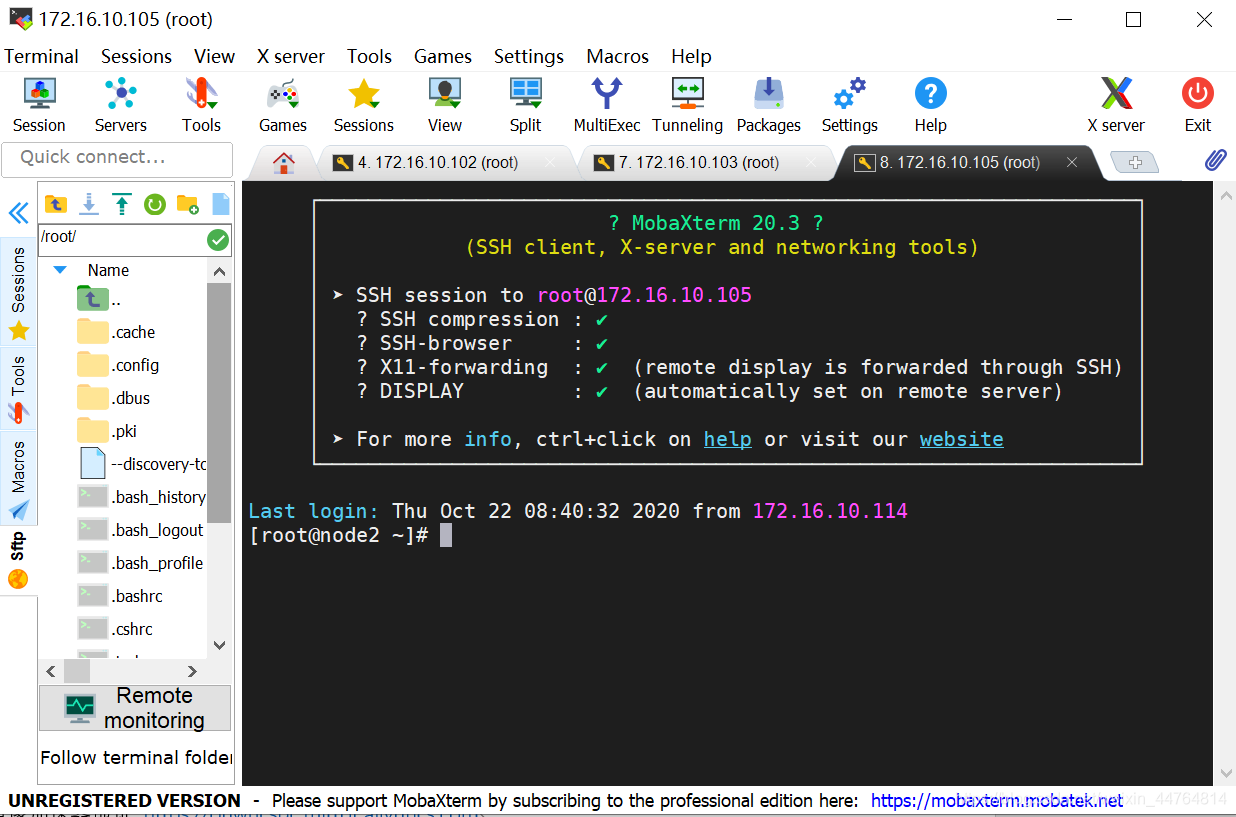The width and height of the screenshot is (1236, 817).
Task: Click the file list scroll down arrow
Action: tap(220, 646)
